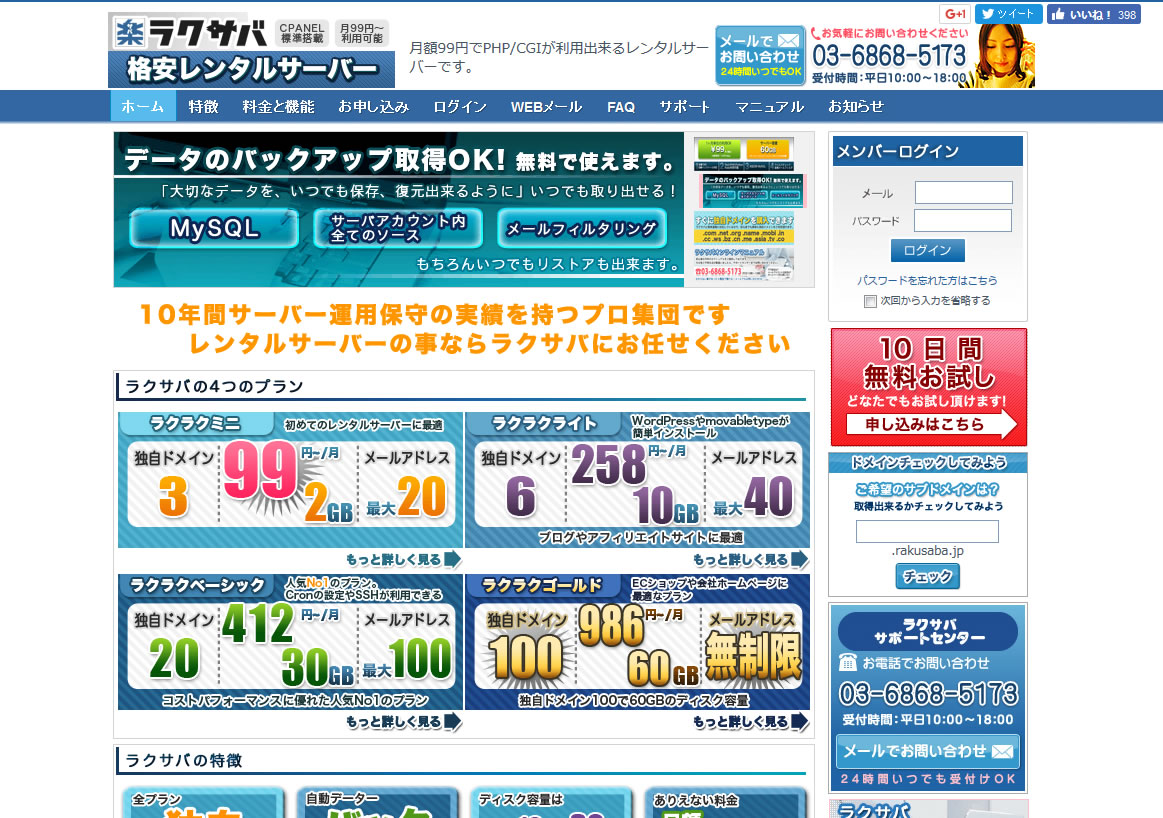This screenshot has height=818, width=1163.
Task: Click もっと詳しく見る under ラクラクゴールド
Action: click(751, 722)
